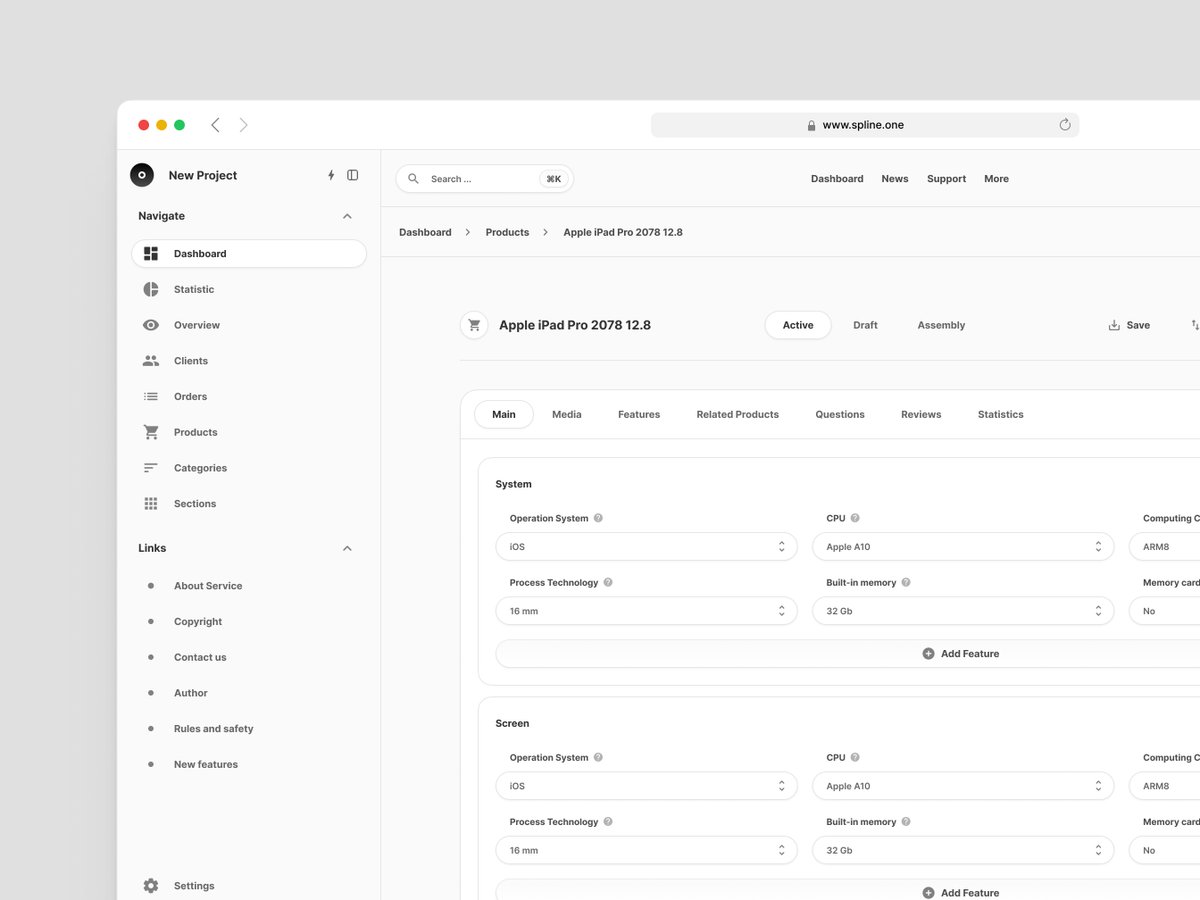Open Screen Built-in memory dropdown (32 Gb)
The width and height of the screenshot is (1200, 900).
point(963,850)
